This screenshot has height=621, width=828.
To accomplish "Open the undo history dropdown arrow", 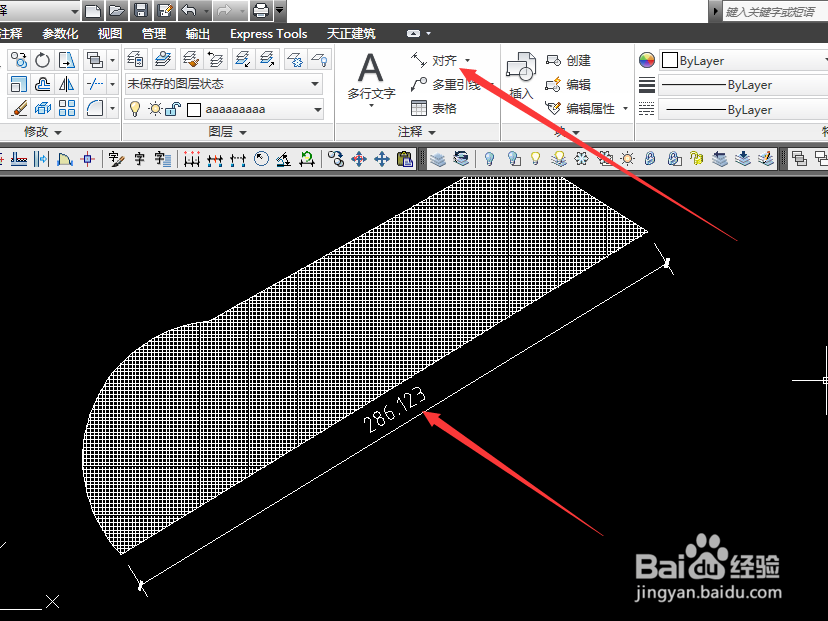I will [x=205, y=10].
